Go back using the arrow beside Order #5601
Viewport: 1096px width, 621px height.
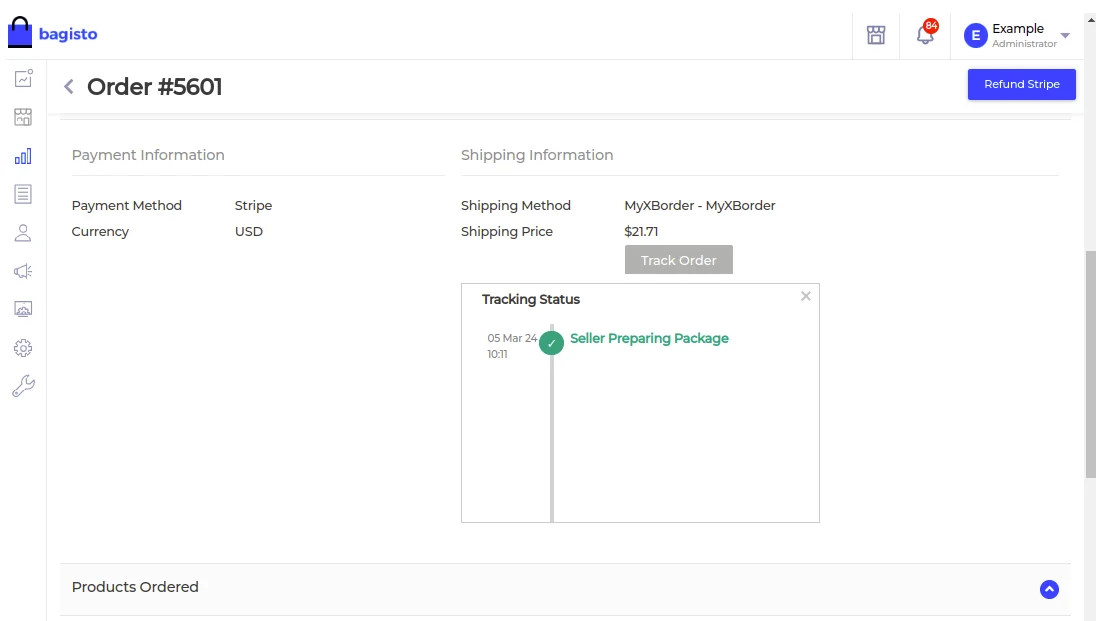pyautogui.click(x=69, y=87)
